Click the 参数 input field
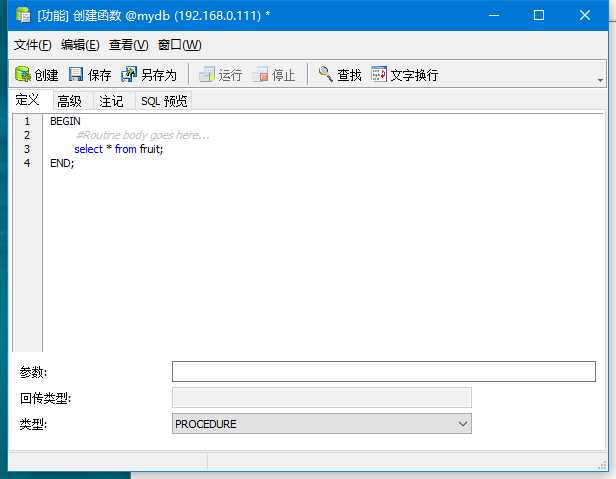The width and height of the screenshot is (616, 479). click(x=384, y=371)
